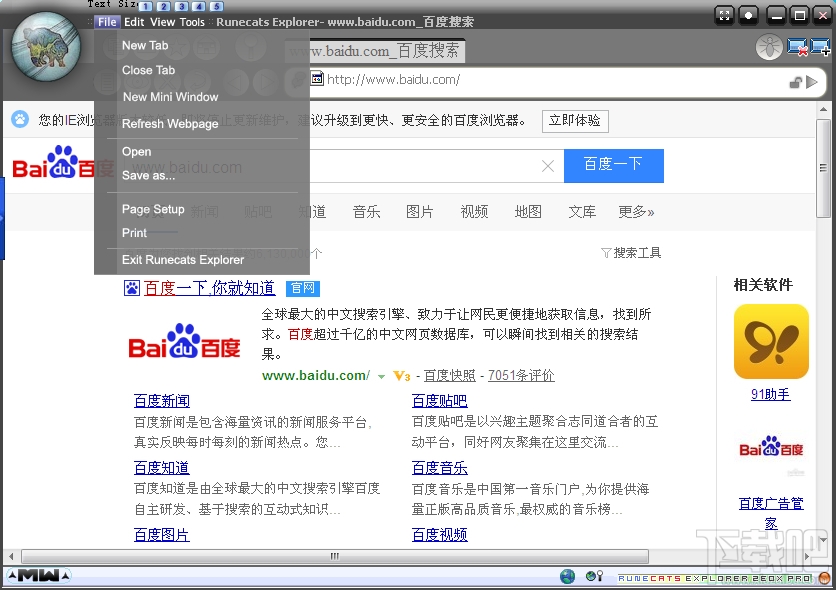Screen dimensions: 836x590
Task: Click the globe-with-key icon in status bar
Action: [x=594, y=576]
